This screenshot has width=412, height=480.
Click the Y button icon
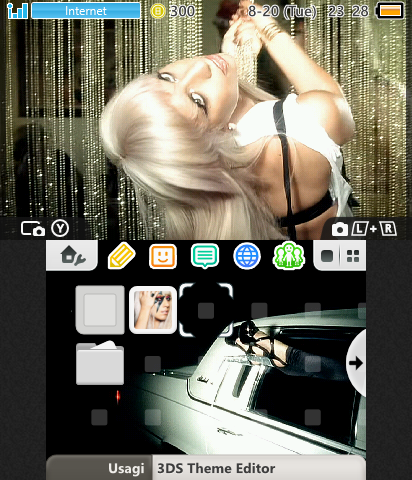pyautogui.click(x=60, y=229)
